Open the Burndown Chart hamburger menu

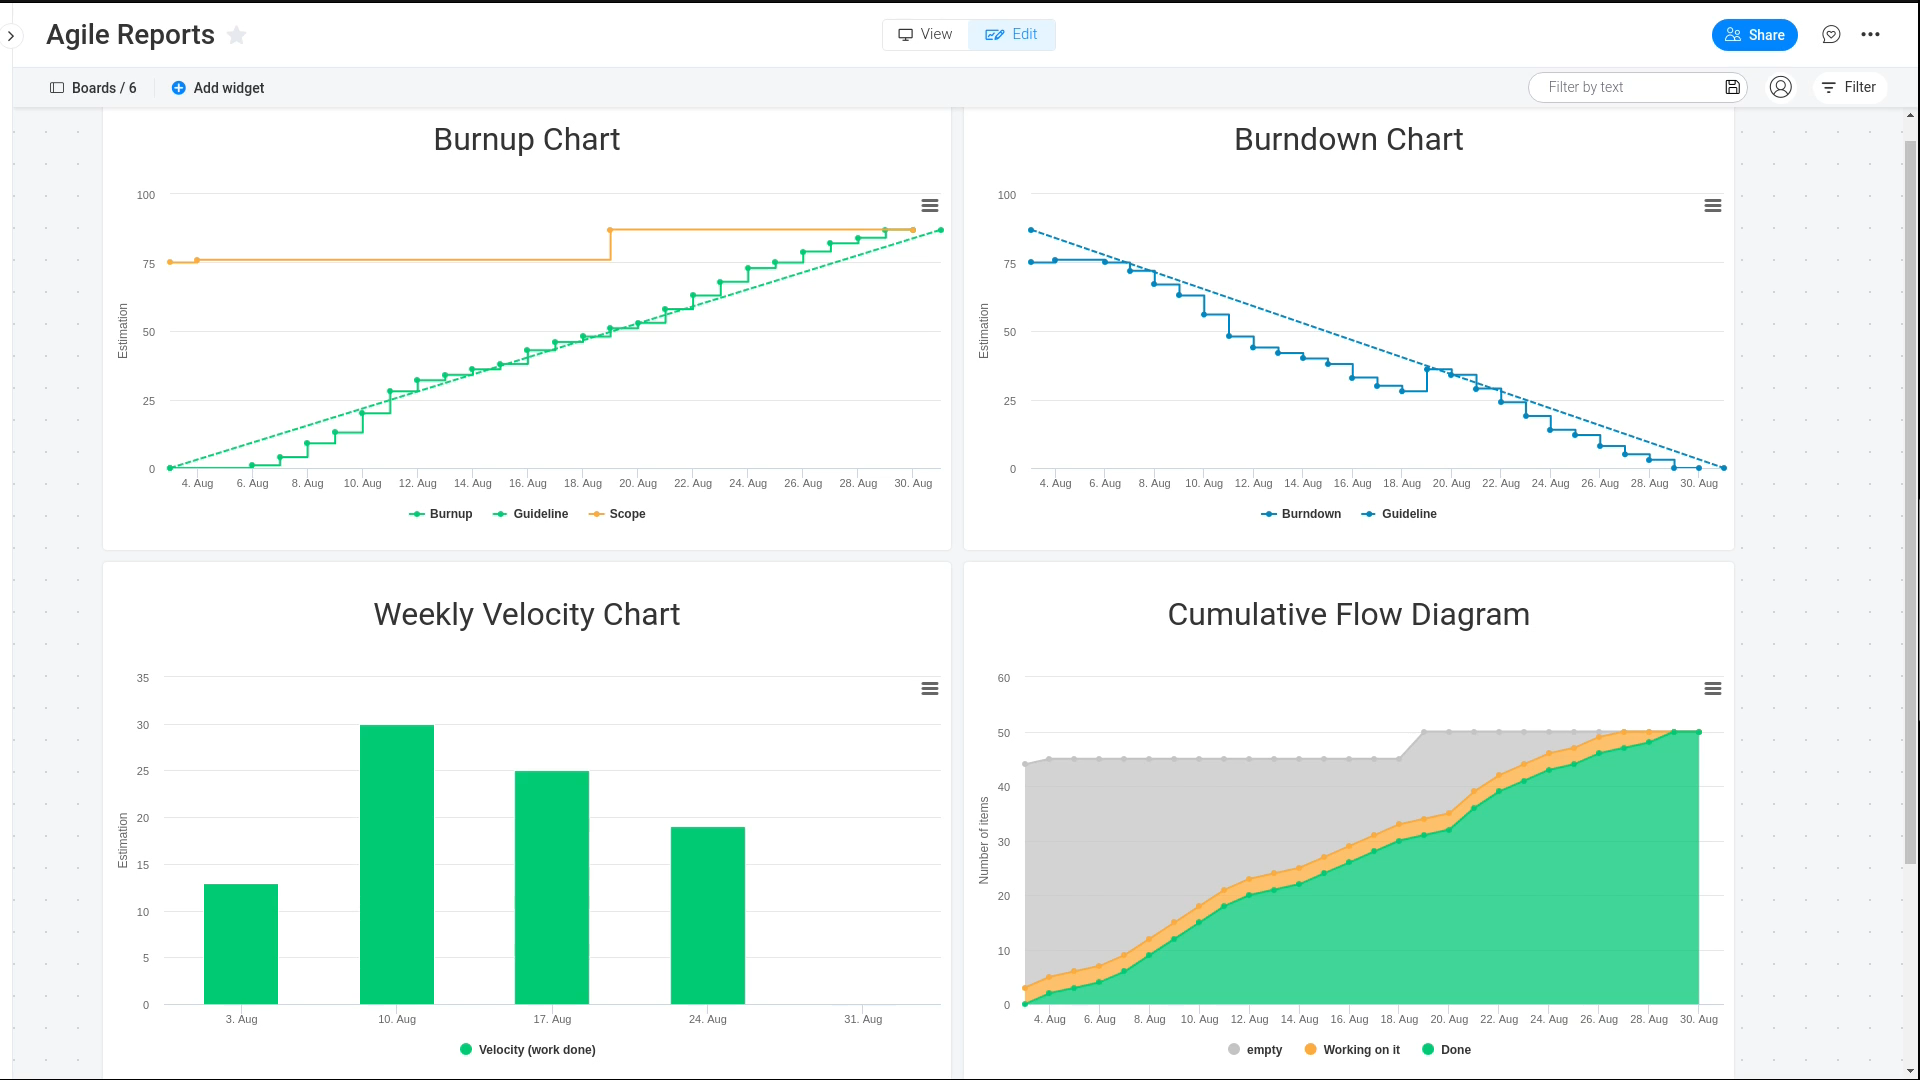pos(1712,206)
